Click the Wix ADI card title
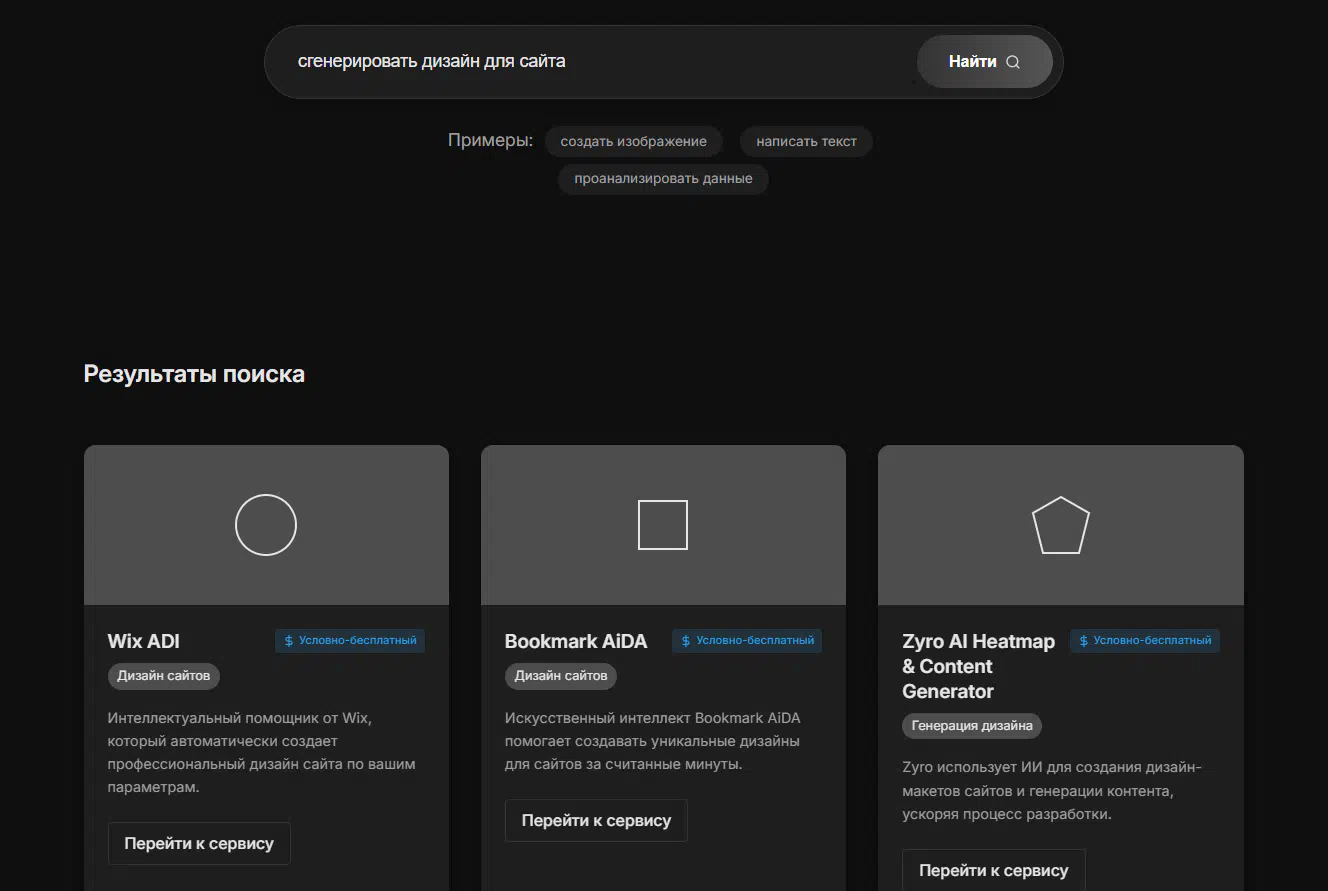 tap(144, 641)
